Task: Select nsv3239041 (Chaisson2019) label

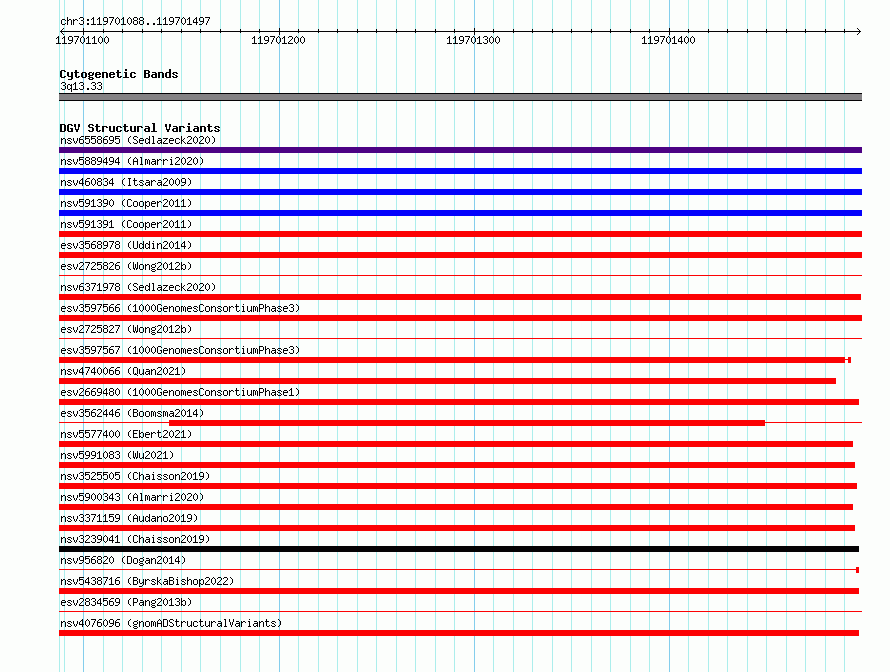Action: point(135,539)
